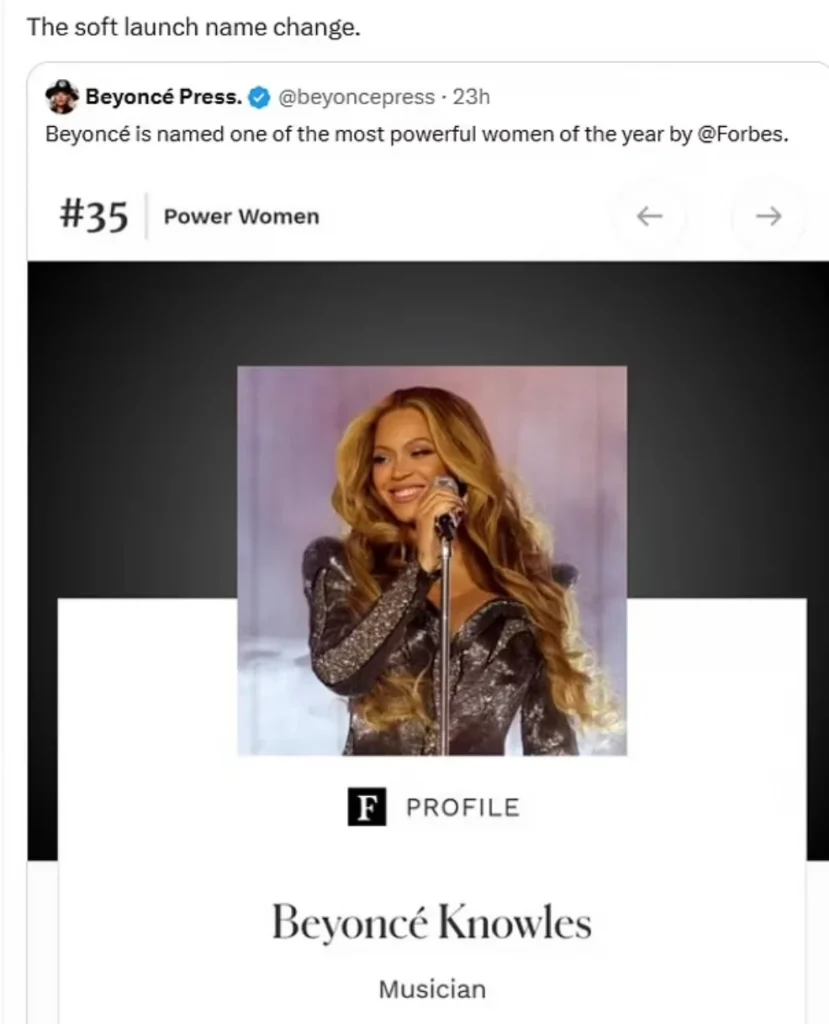Click the #35 ranking number
The image size is (829, 1024).
pos(93,216)
